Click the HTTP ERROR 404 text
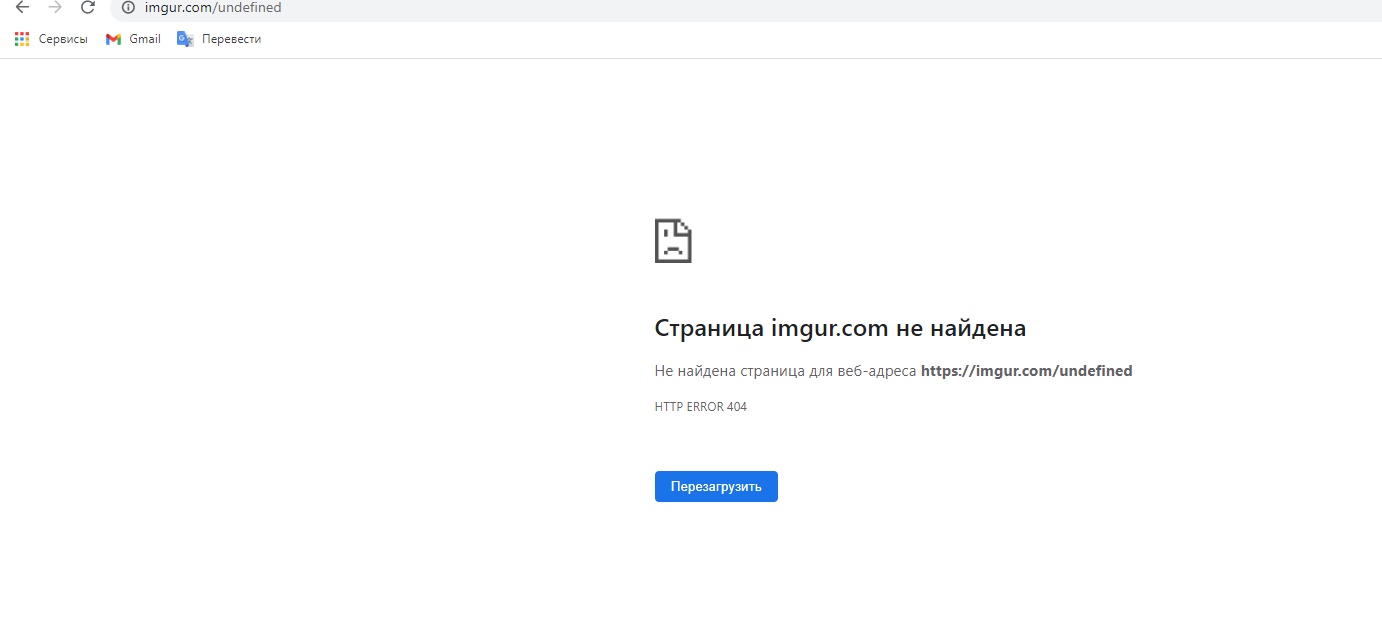The image size is (1382, 643). (700, 407)
